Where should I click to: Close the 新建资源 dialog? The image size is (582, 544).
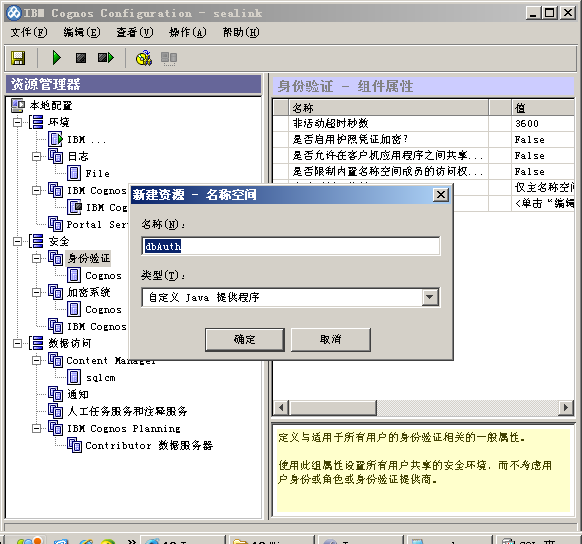click(x=441, y=194)
